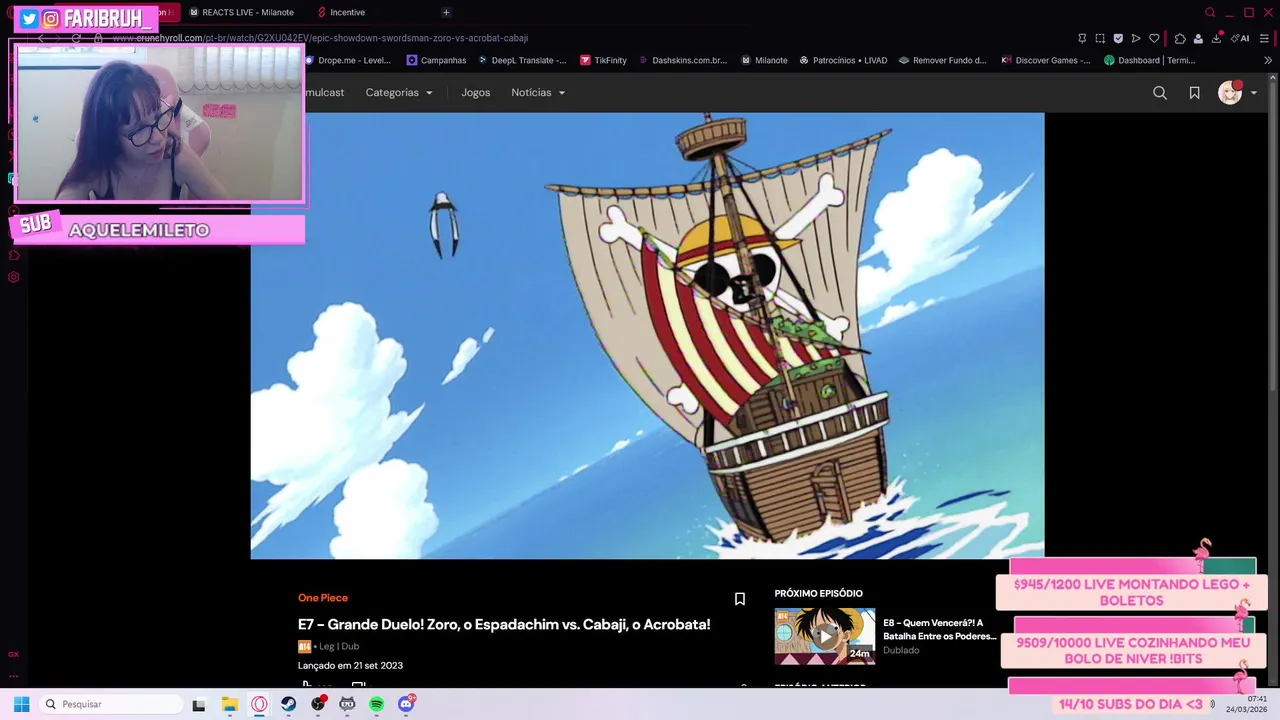Open the cat-face app in taskbar
Image resolution: width=1280 pixels, height=720 pixels.
(x=347, y=704)
